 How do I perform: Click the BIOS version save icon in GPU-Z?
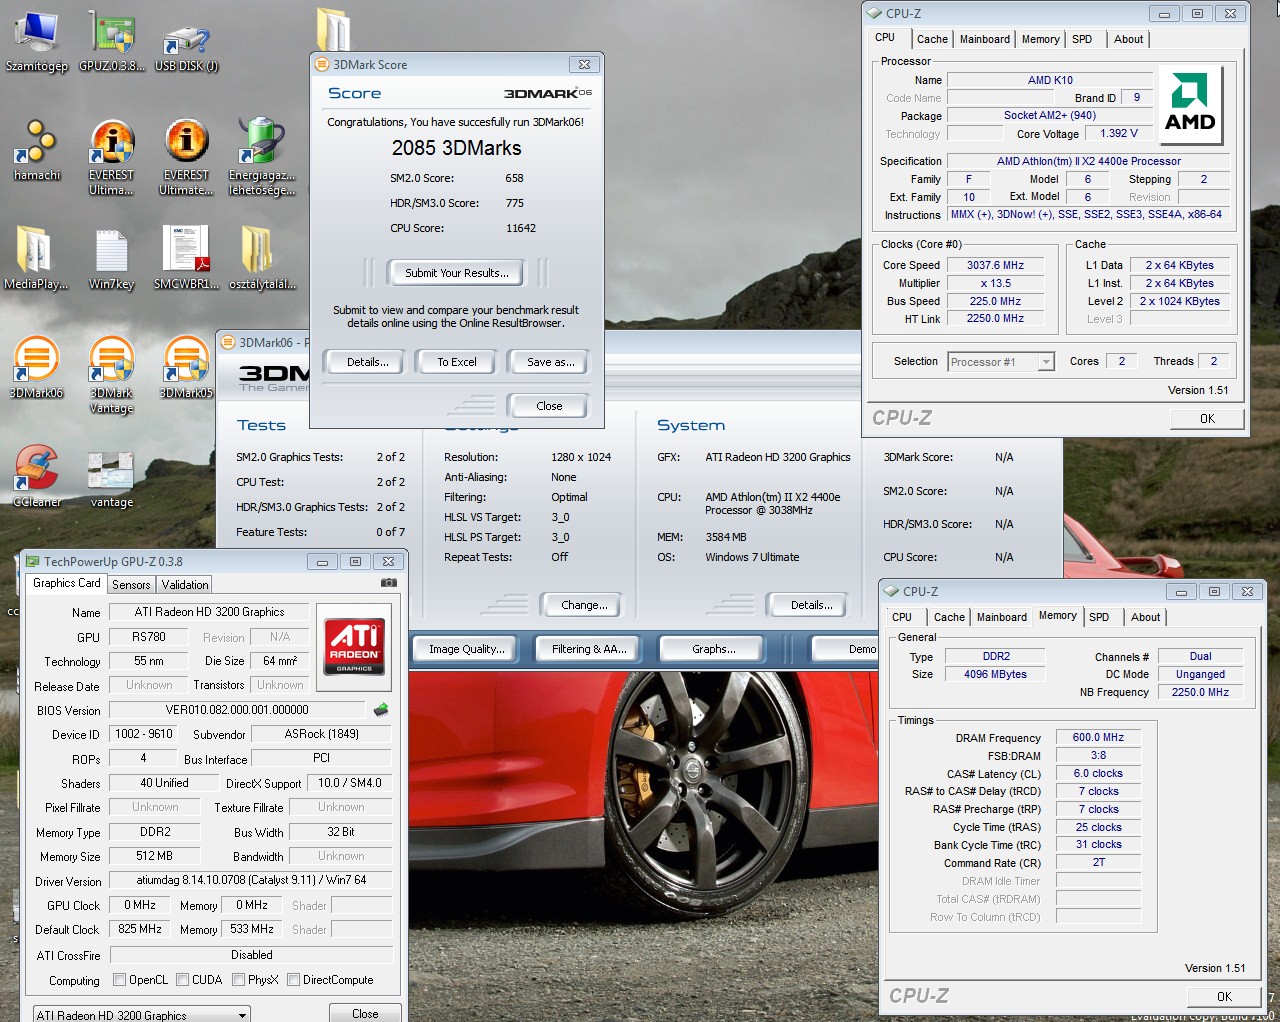pyautogui.click(x=381, y=710)
